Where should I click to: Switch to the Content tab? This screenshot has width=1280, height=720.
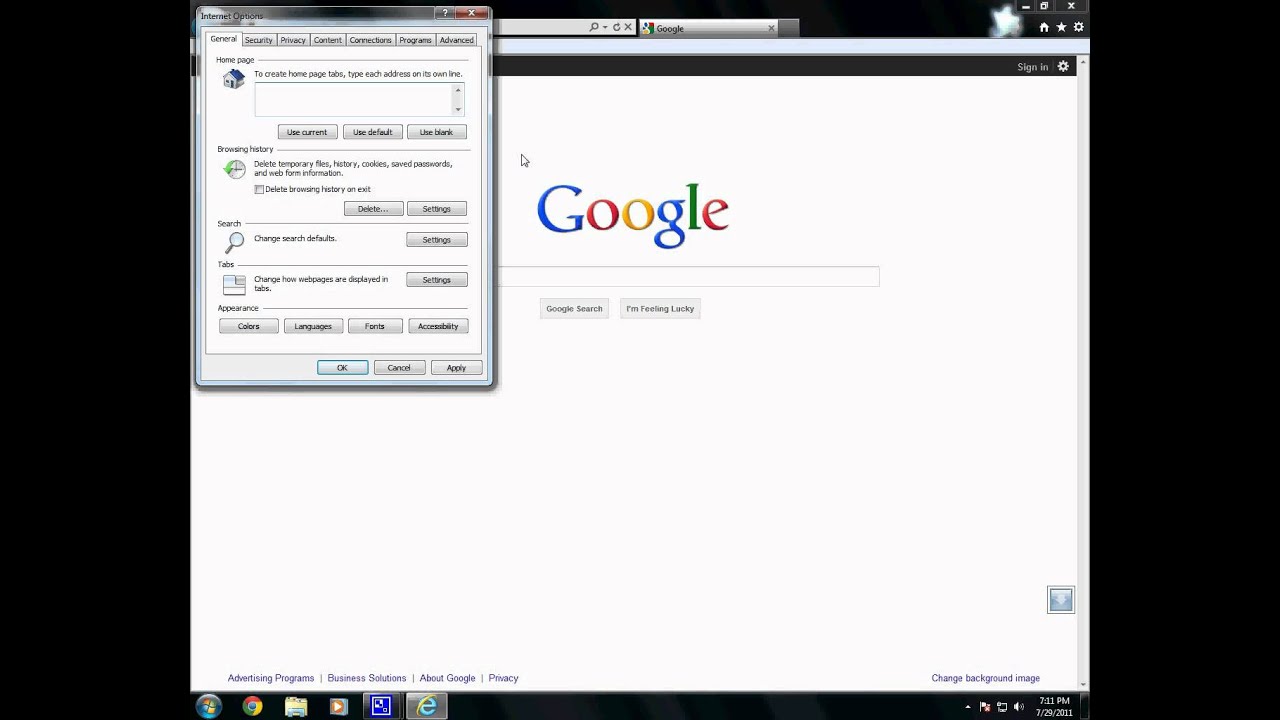[327, 40]
